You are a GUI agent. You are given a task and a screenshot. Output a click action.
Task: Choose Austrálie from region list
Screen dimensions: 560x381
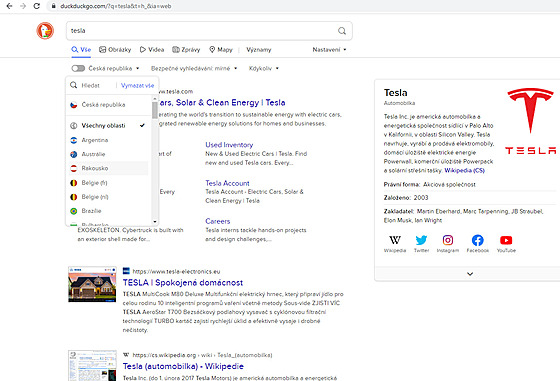coord(109,154)
